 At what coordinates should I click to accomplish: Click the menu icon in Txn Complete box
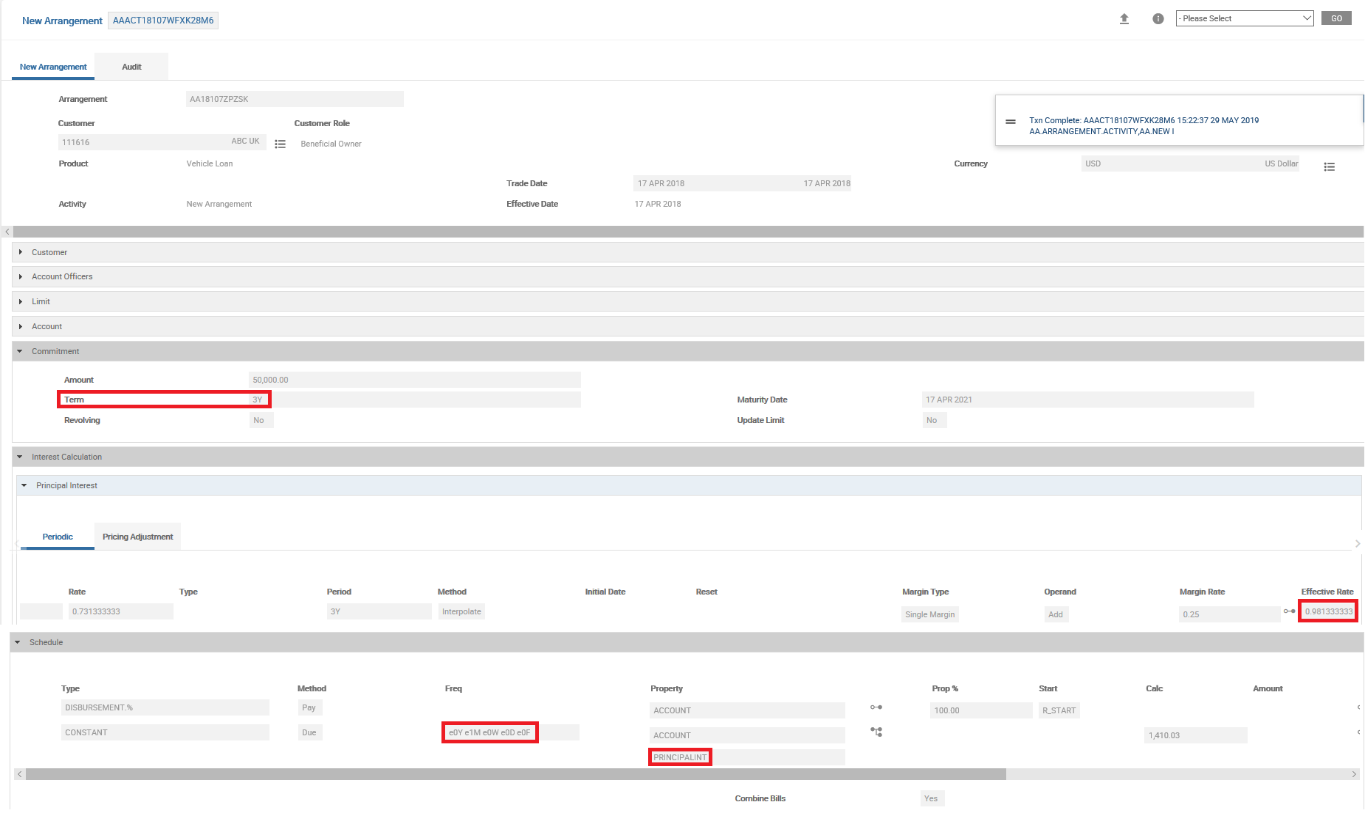pos(1010,121)
